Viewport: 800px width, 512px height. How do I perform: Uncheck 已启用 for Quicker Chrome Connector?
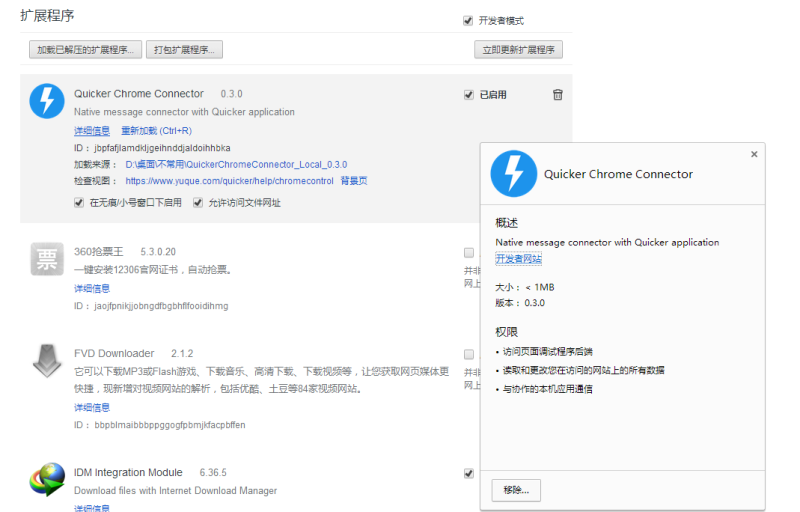469,95
